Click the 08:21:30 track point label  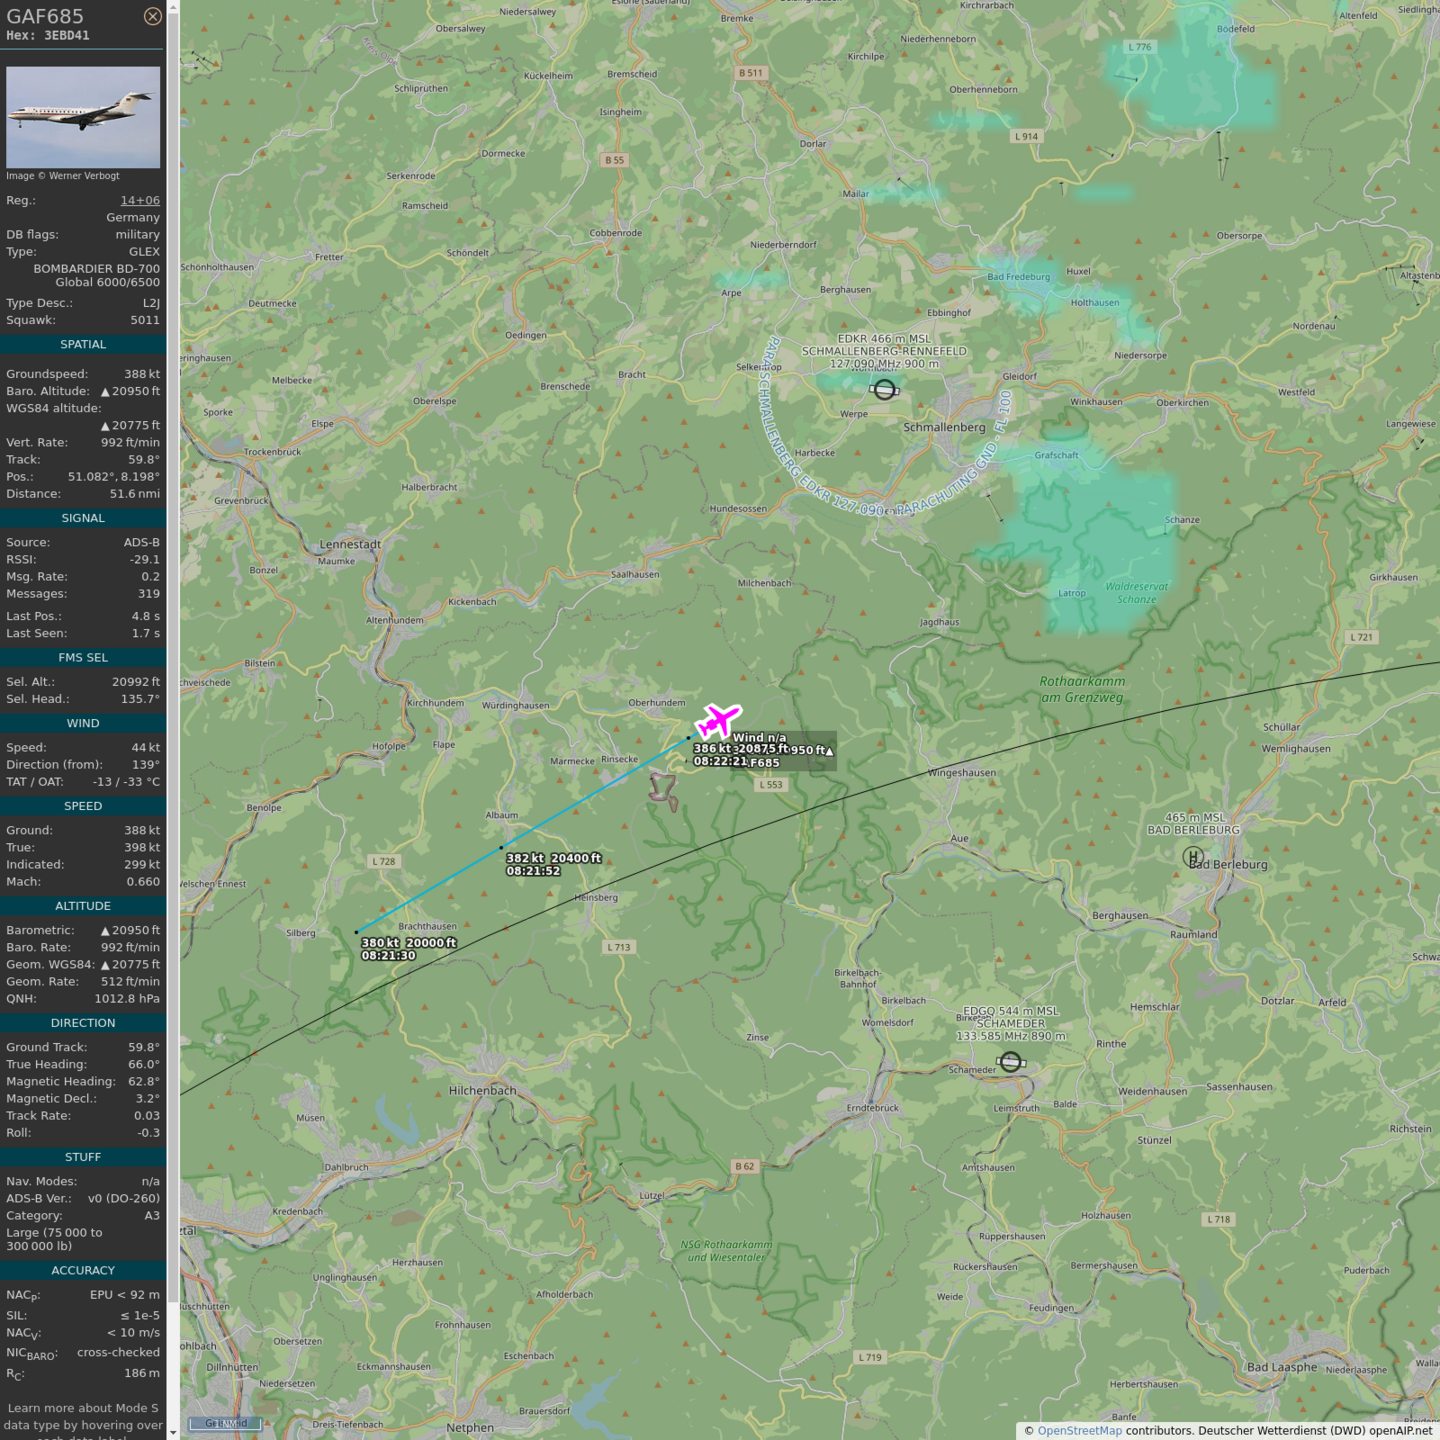click(x=388, y=956)
